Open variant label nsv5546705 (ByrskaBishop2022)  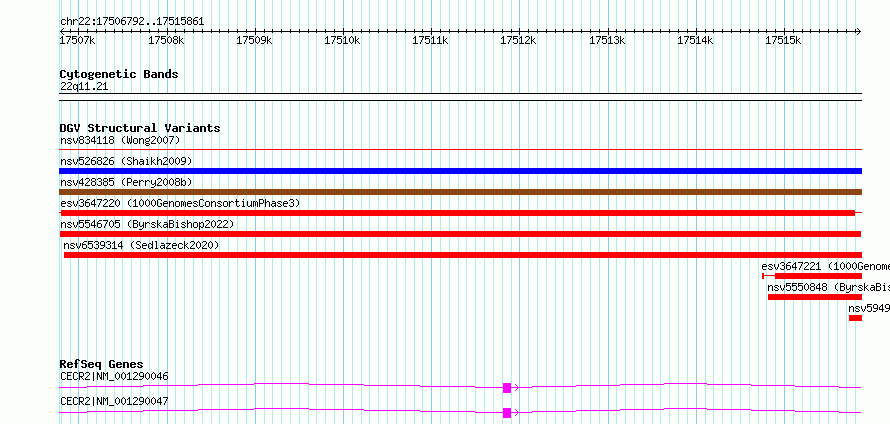pos(147,224)
